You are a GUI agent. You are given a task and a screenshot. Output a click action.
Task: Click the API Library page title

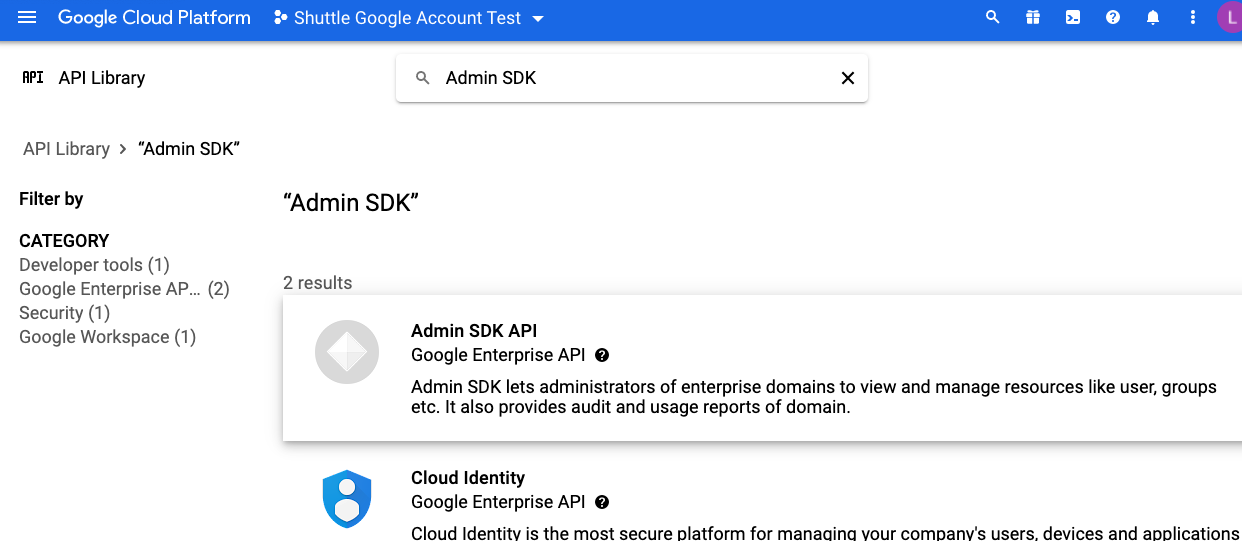click(102, 78)
